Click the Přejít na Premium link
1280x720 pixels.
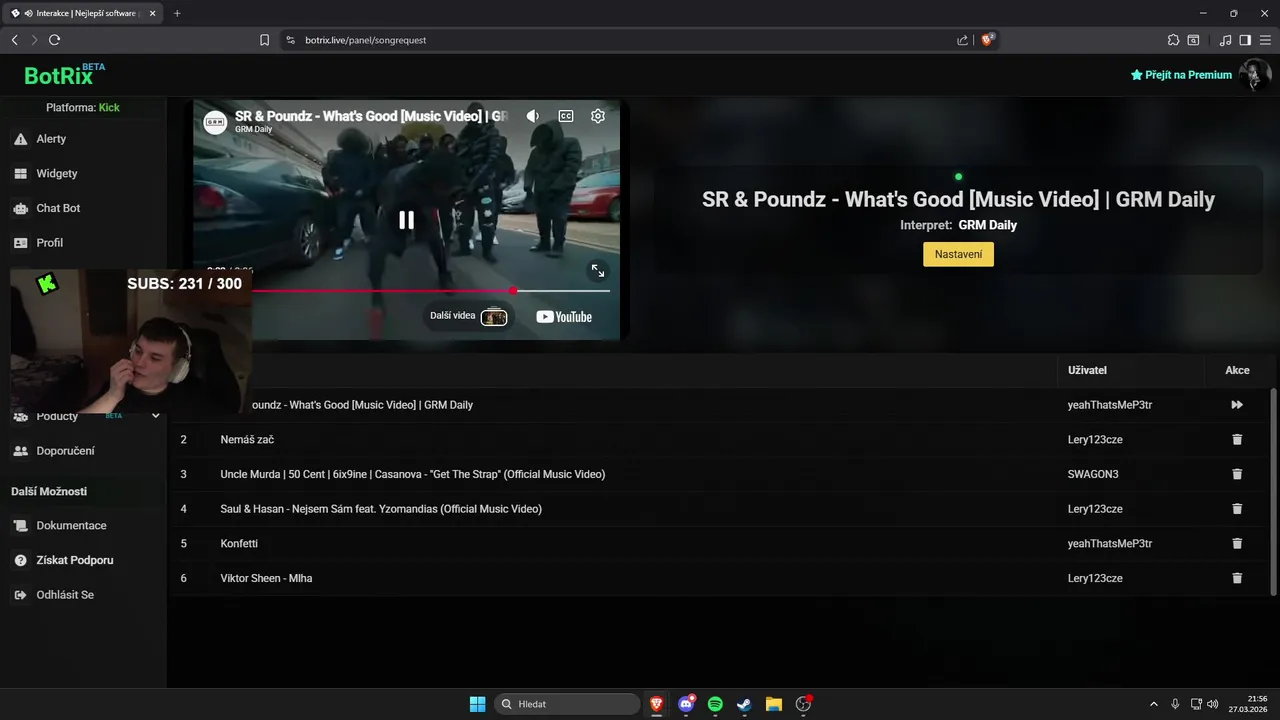1181,75
